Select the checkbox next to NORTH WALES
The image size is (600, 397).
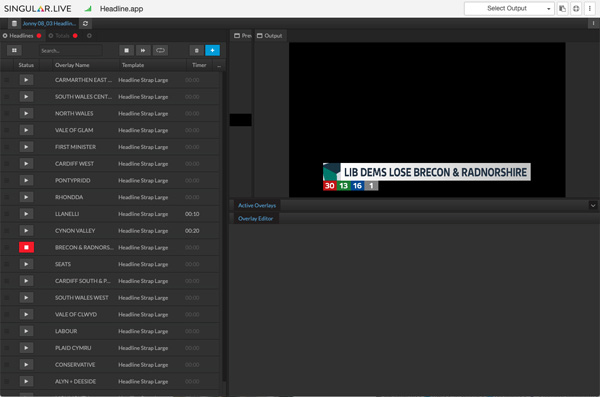click(7, 114)
